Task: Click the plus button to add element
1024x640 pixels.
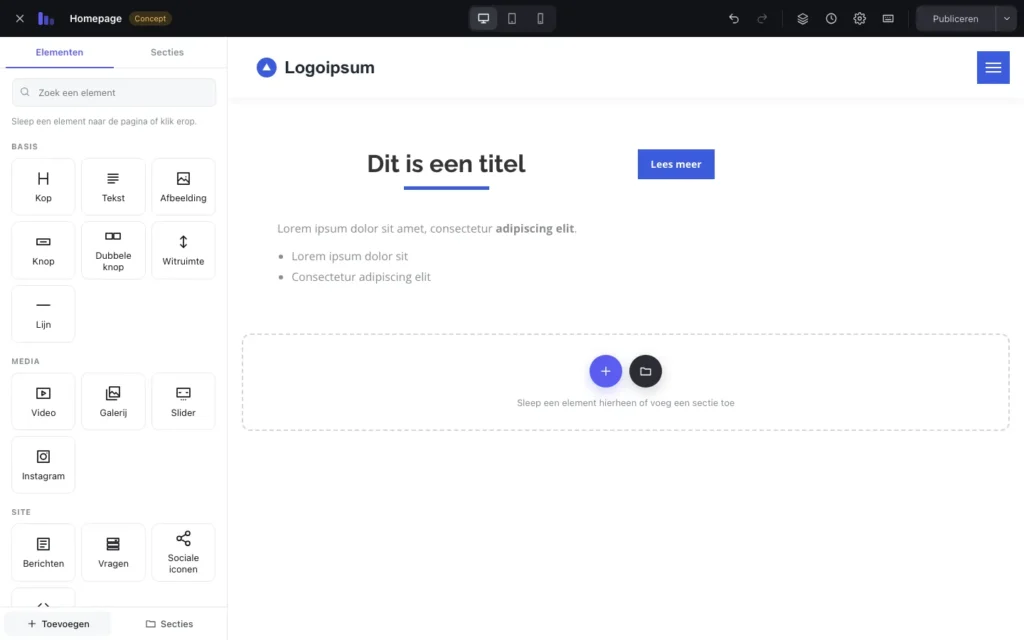Action: 605,371
